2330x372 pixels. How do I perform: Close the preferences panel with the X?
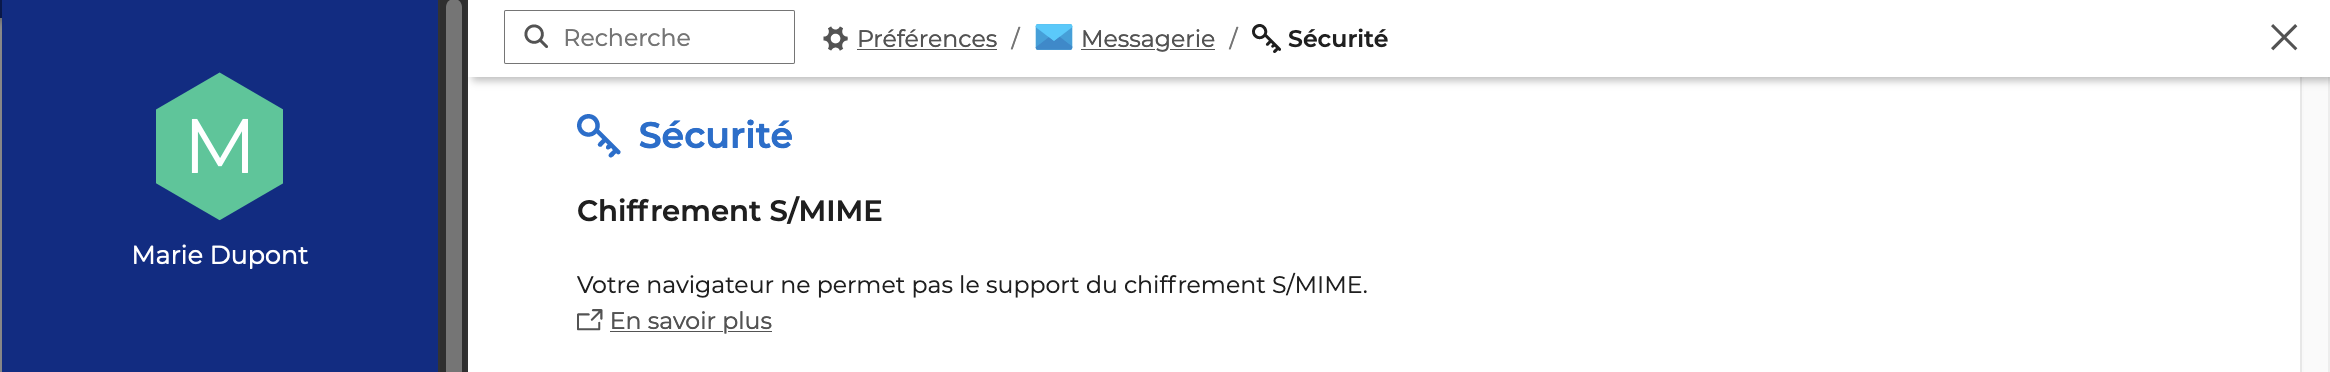2284,38
